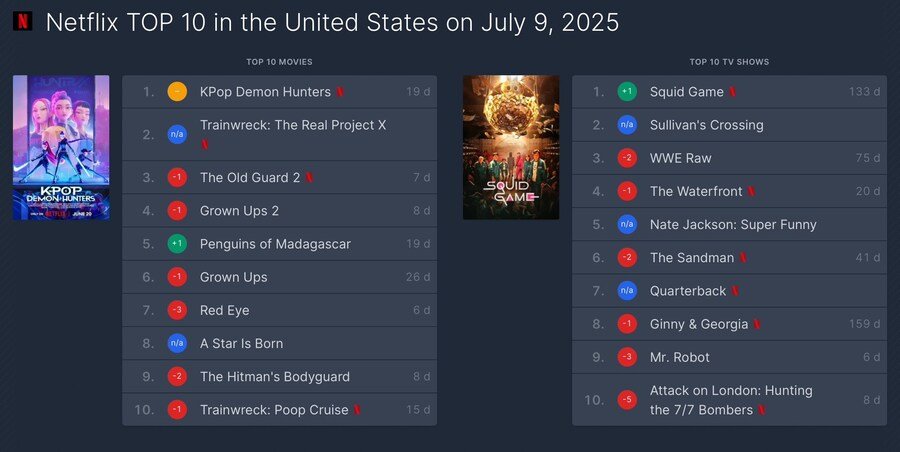900x452 pixels.
Task: Open The Old Guard 2 title link
Action: 250,178
